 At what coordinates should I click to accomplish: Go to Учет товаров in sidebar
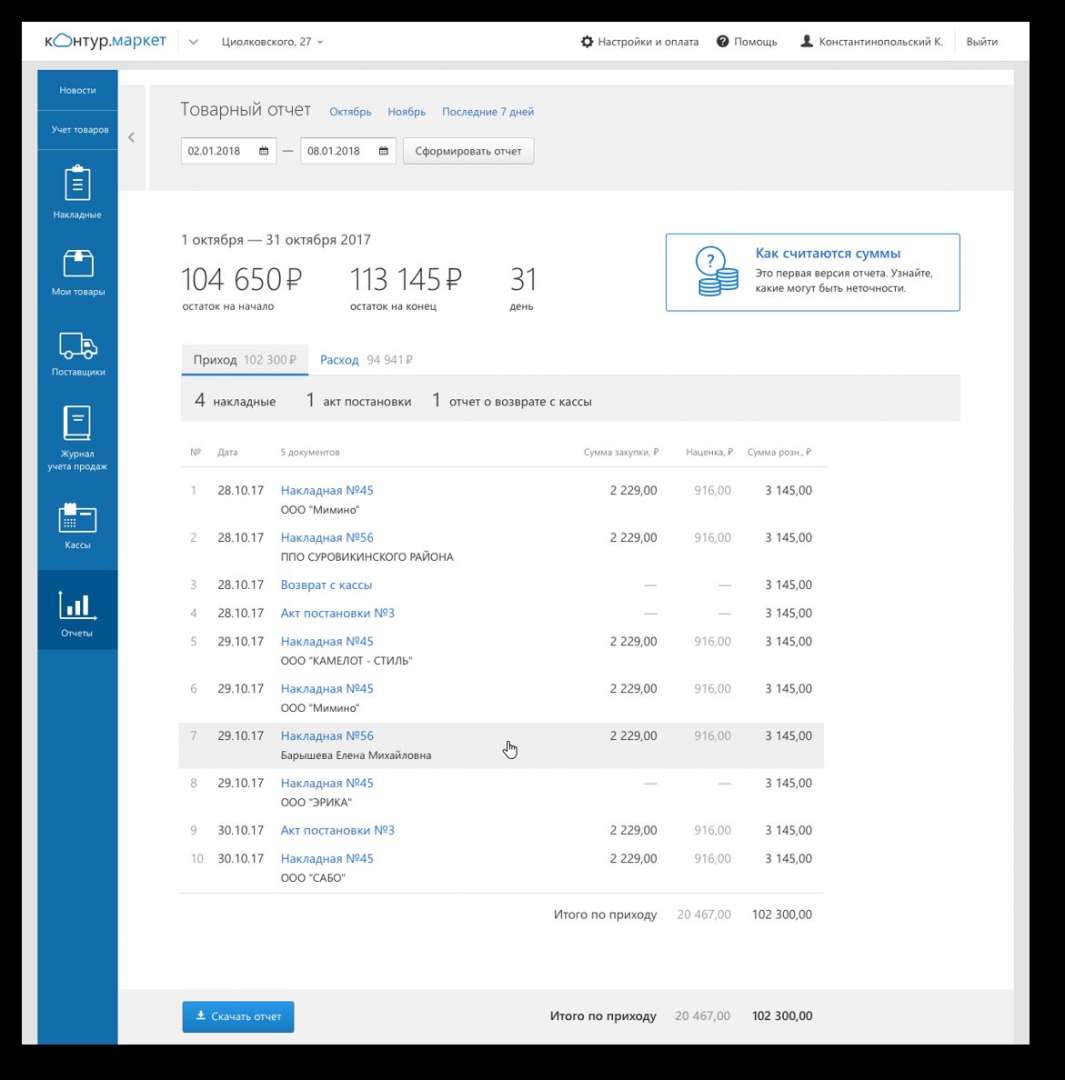pos(80,129)
